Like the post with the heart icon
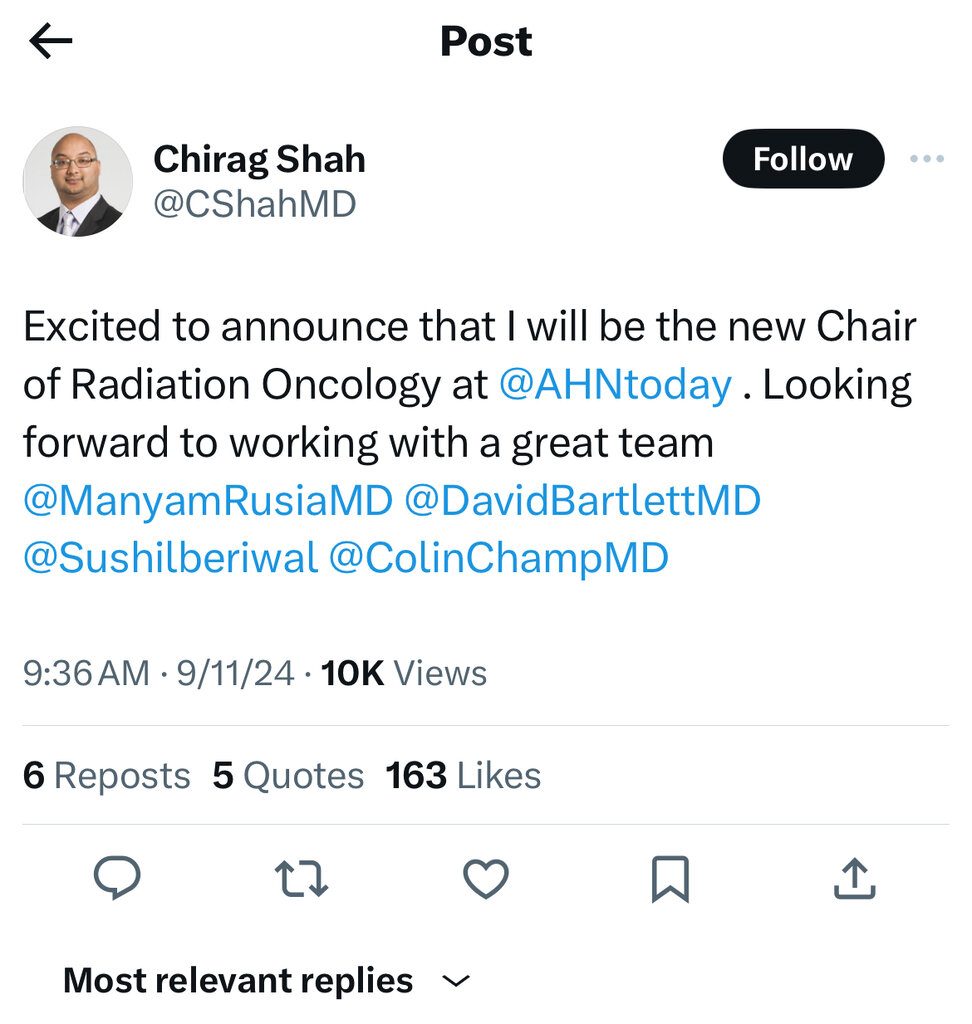Viewport: 972px width, 1024px height. coord(486,879)
